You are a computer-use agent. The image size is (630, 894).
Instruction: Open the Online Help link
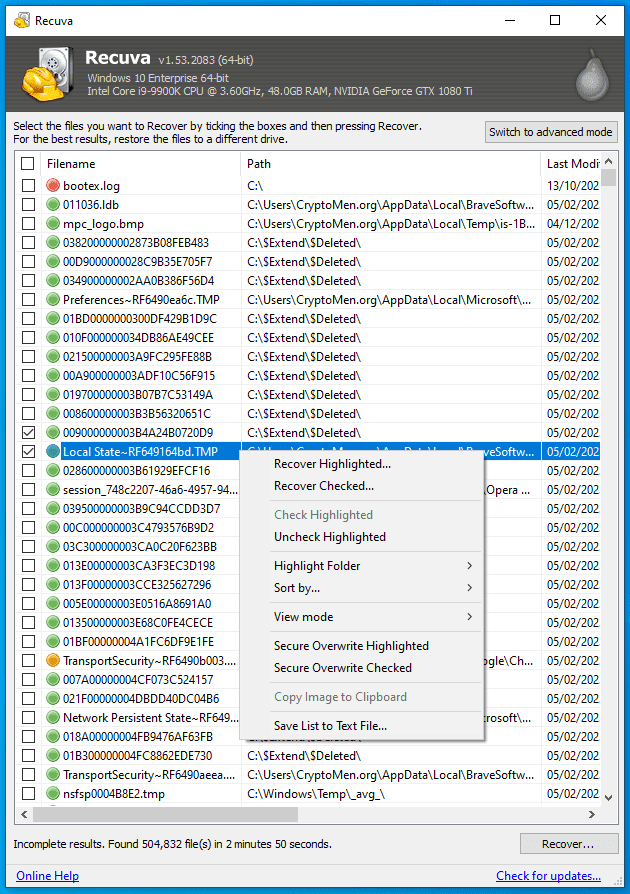47,876
